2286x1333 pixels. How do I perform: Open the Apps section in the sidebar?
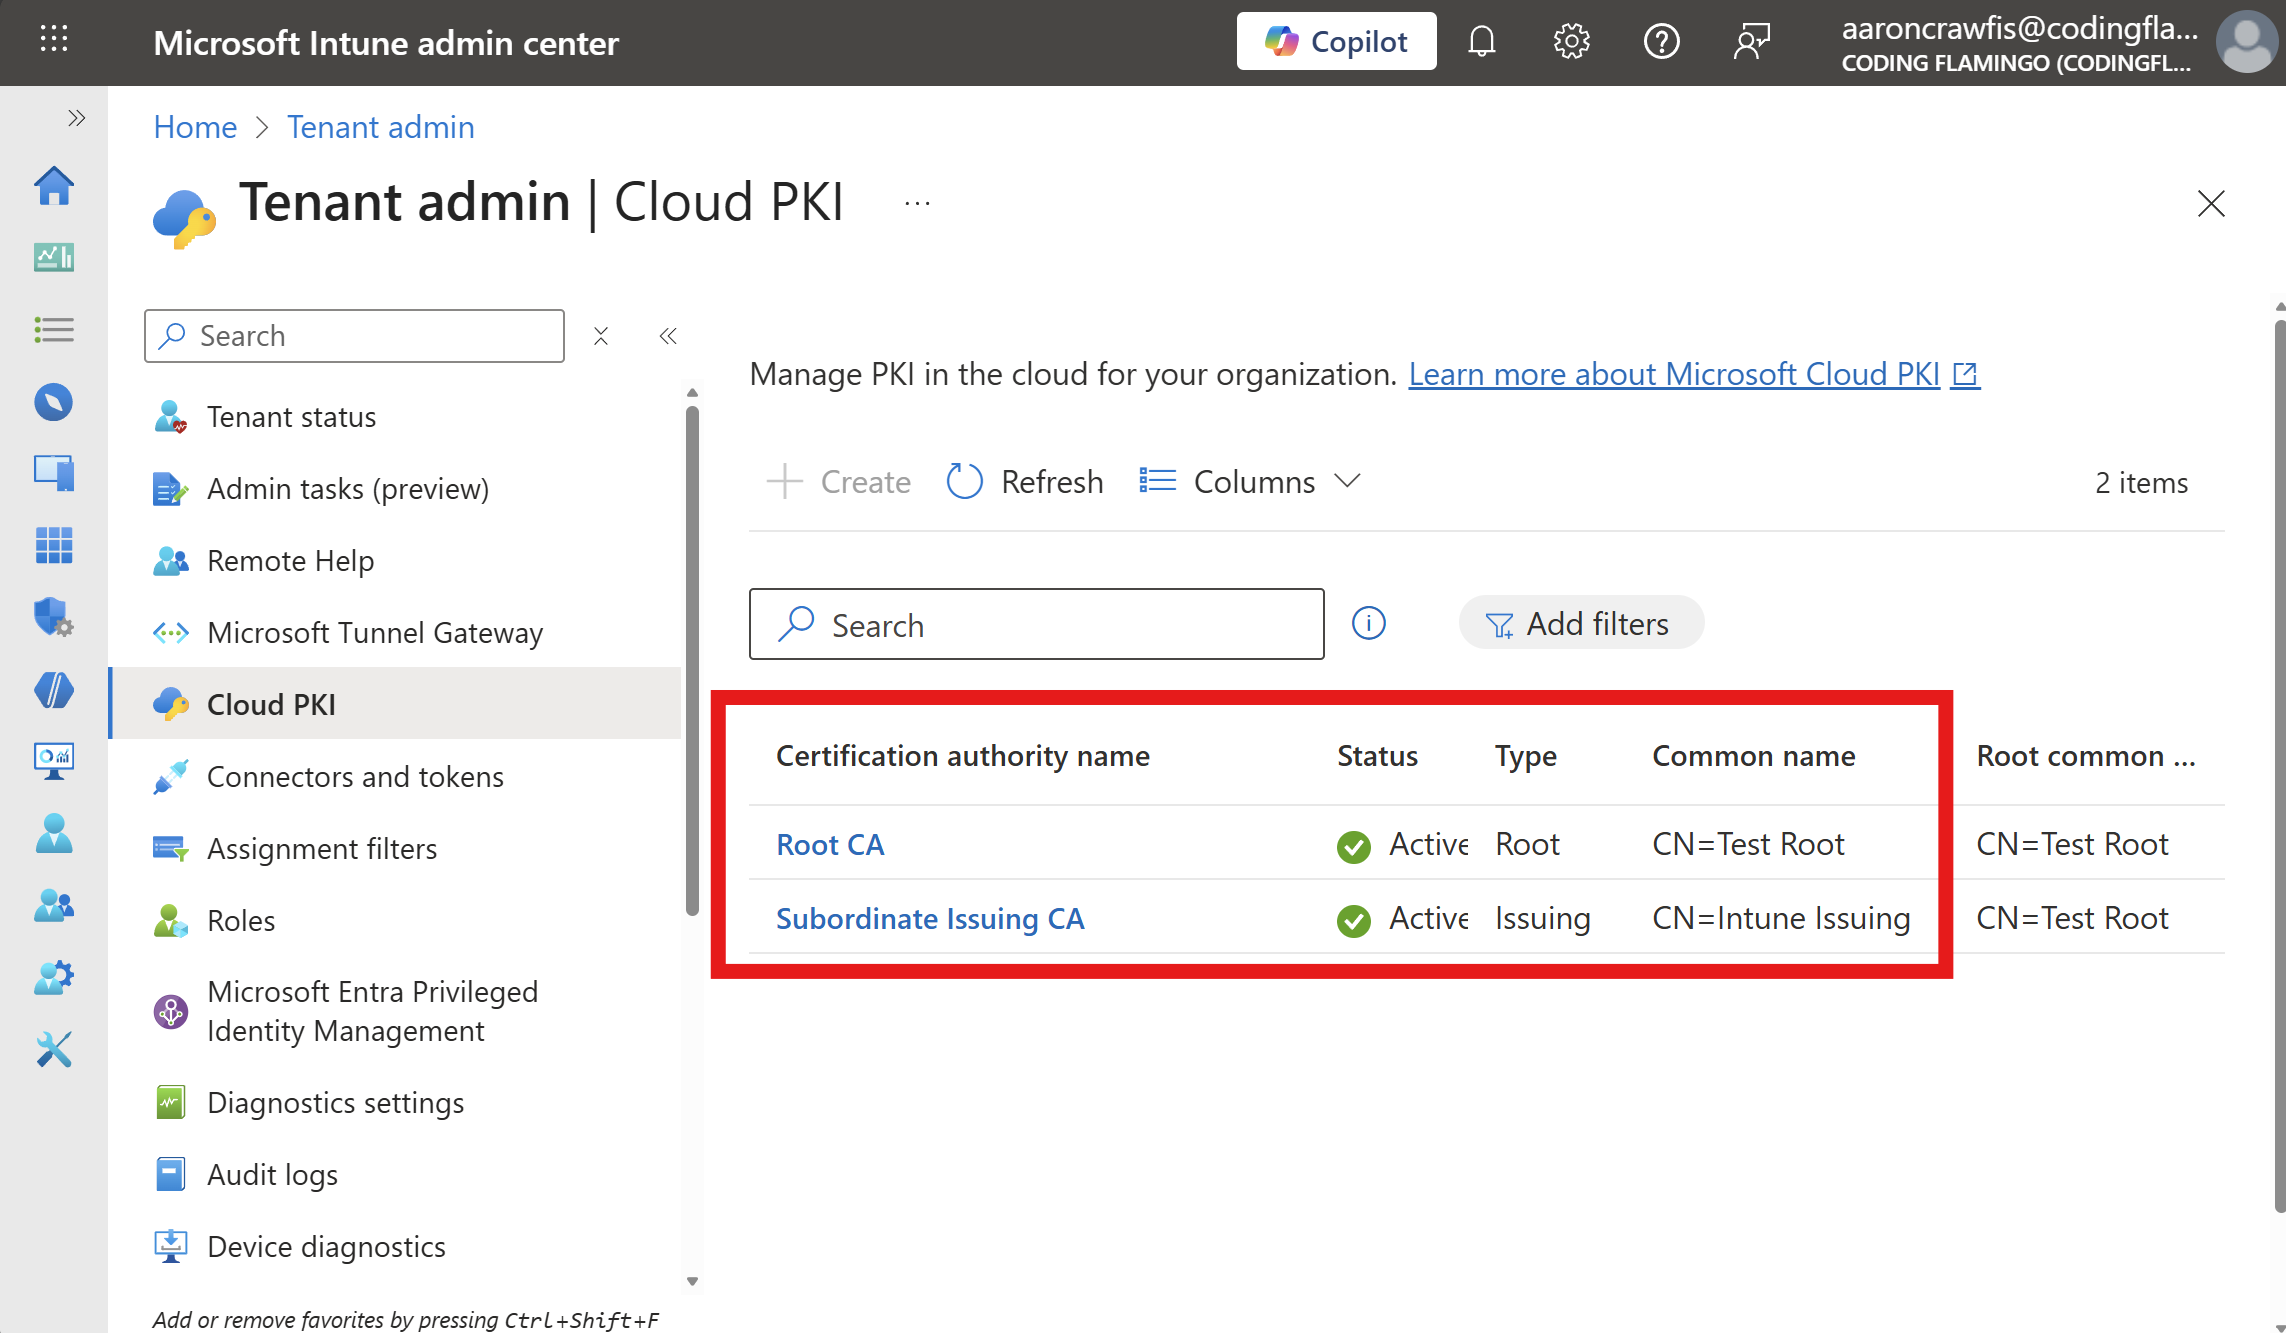[53, 546]
